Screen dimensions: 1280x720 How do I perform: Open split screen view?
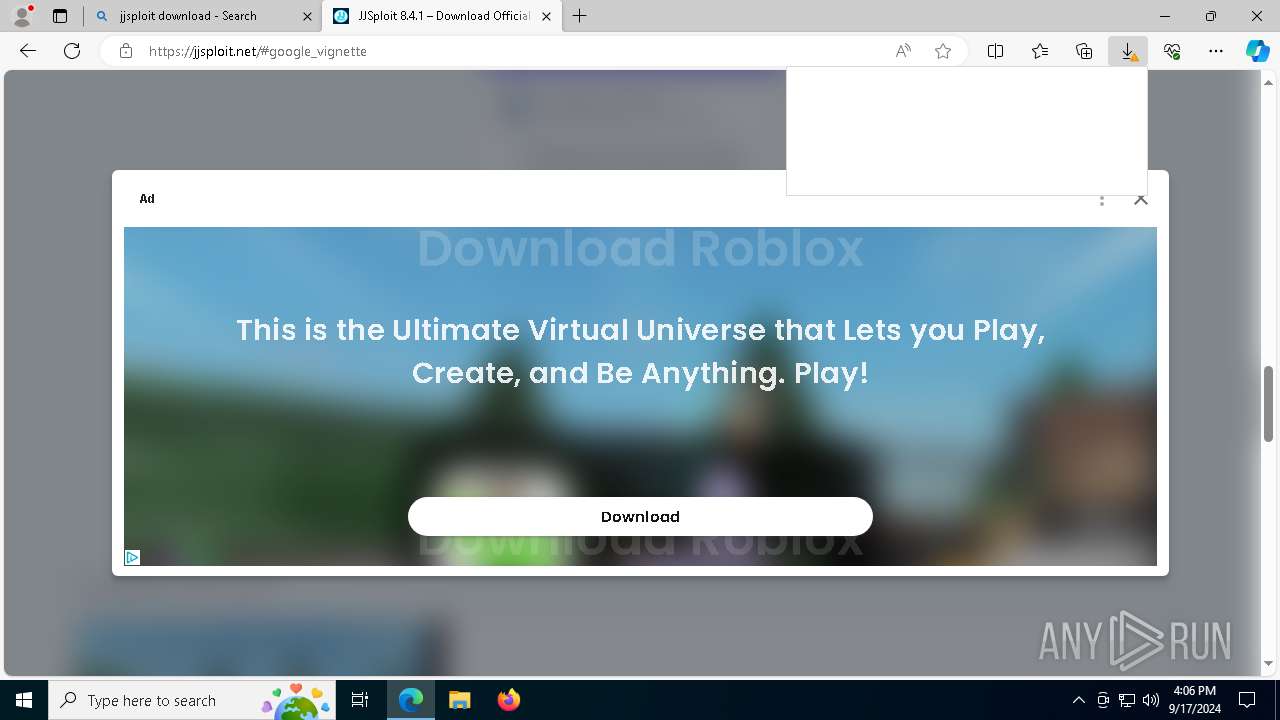tap(996, 51)
